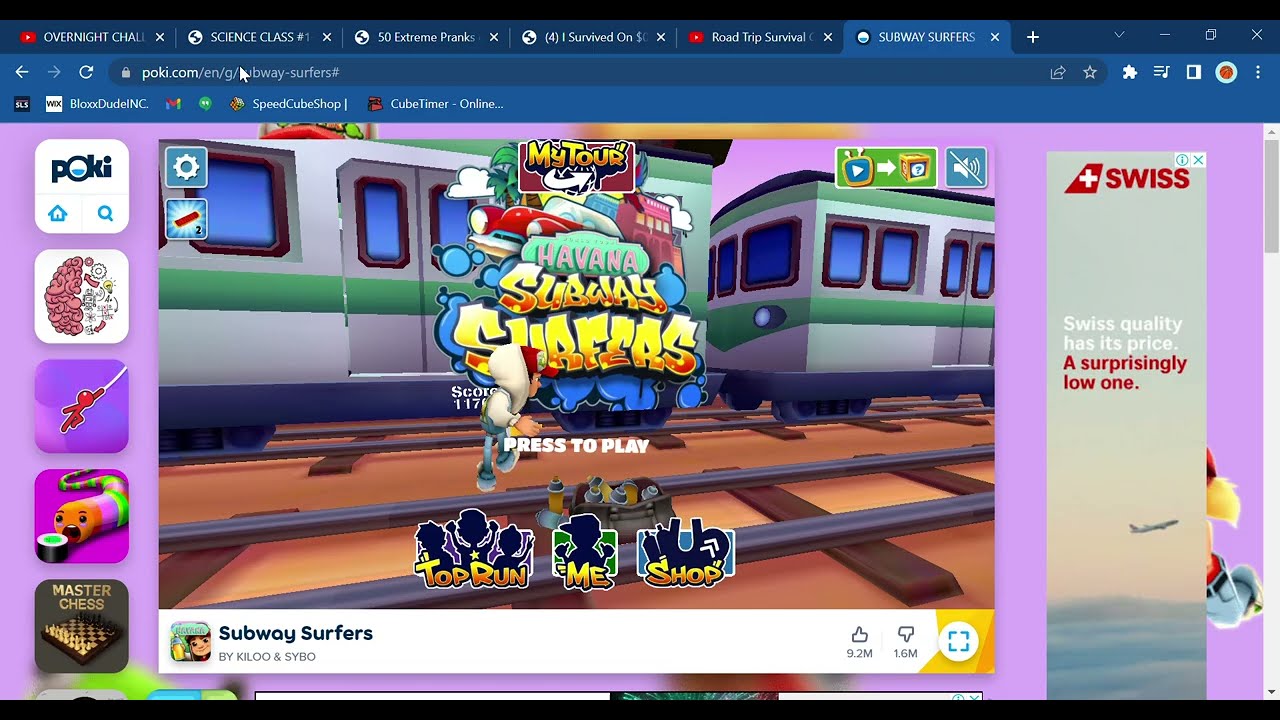1280x720 pixels.
Task: Open Poki search magnifier
Action: (x=105, y=213)
